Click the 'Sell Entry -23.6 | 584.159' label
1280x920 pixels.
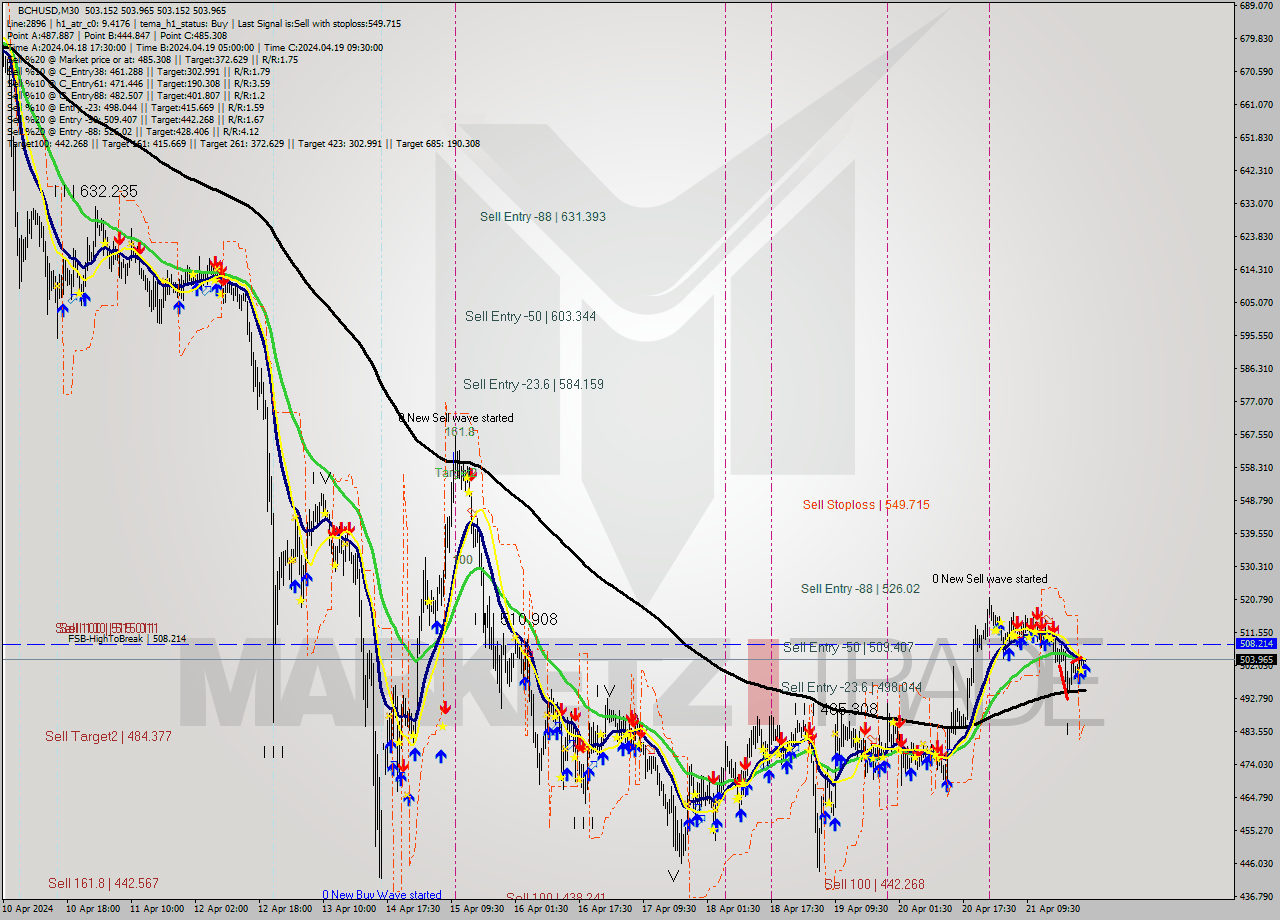[x=533, y=384]
